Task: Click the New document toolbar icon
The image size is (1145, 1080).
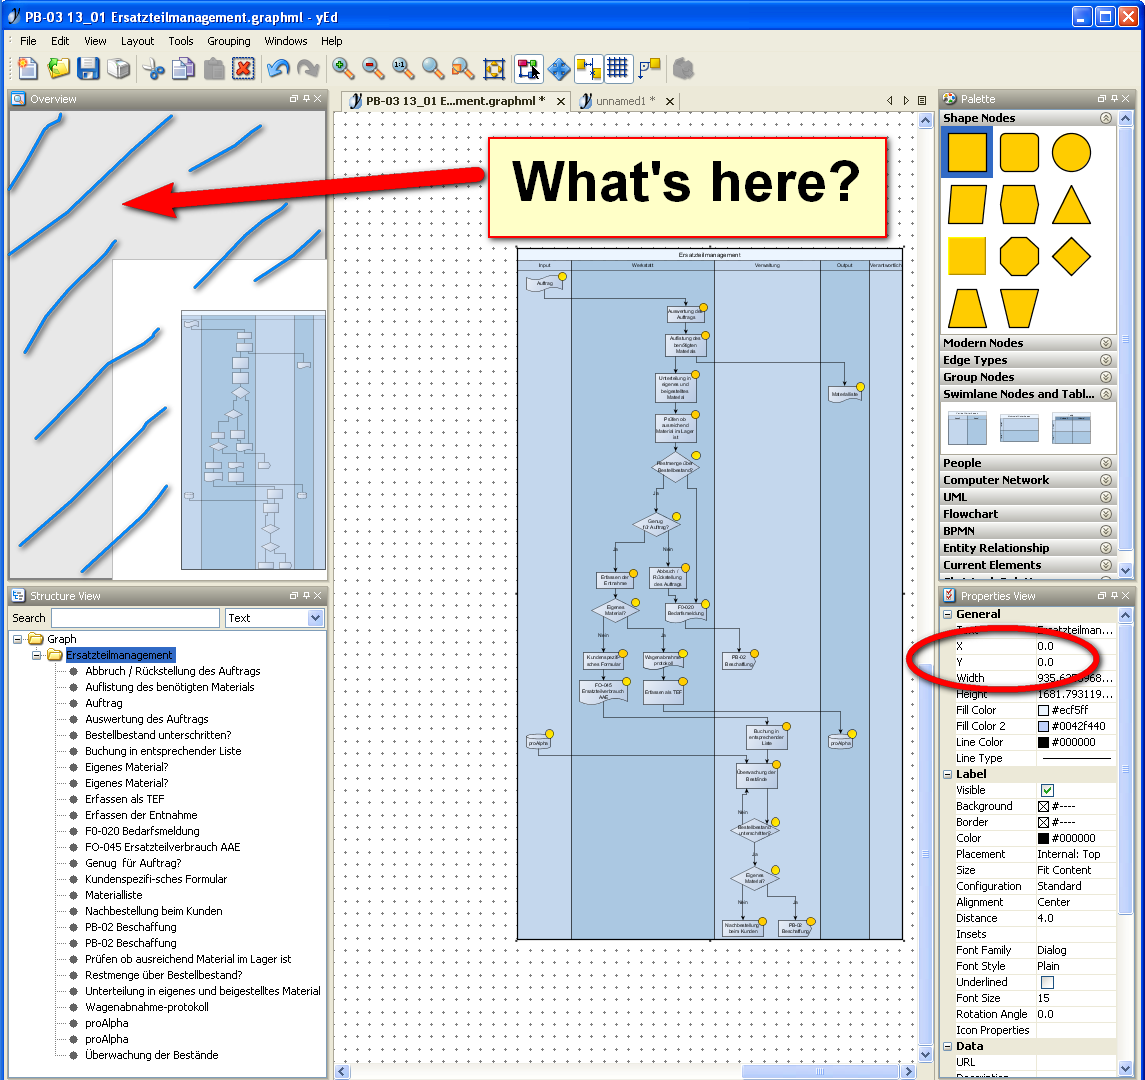Action: tap(28, 69)
